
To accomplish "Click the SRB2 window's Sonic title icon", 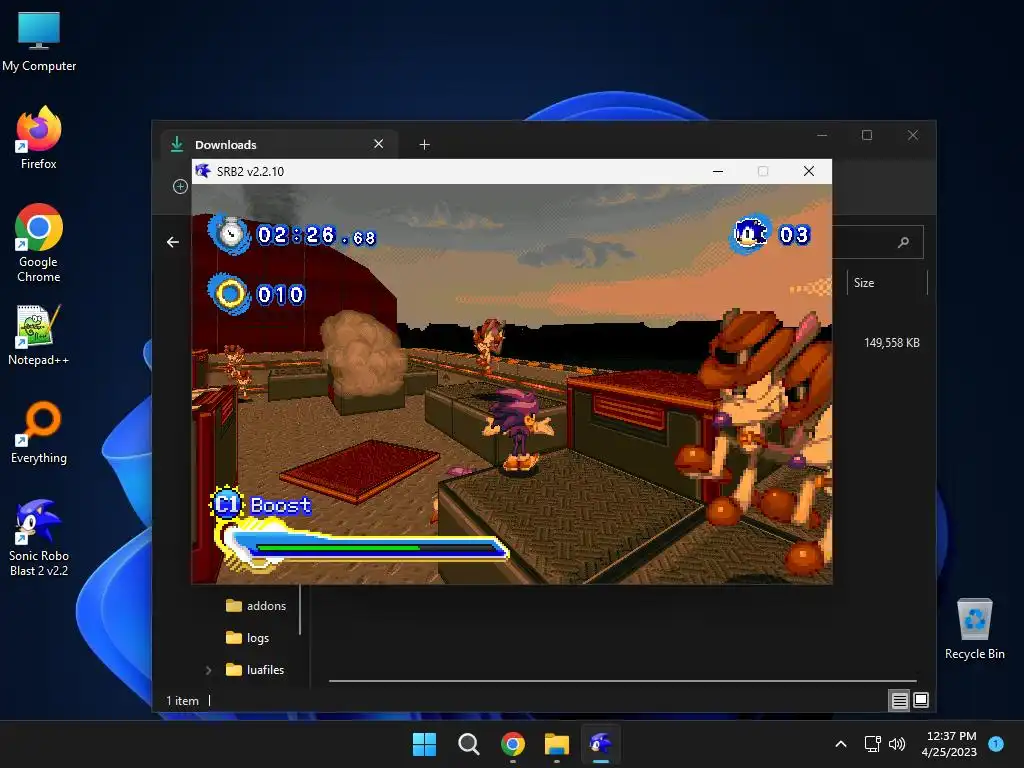I will (203, 171).
